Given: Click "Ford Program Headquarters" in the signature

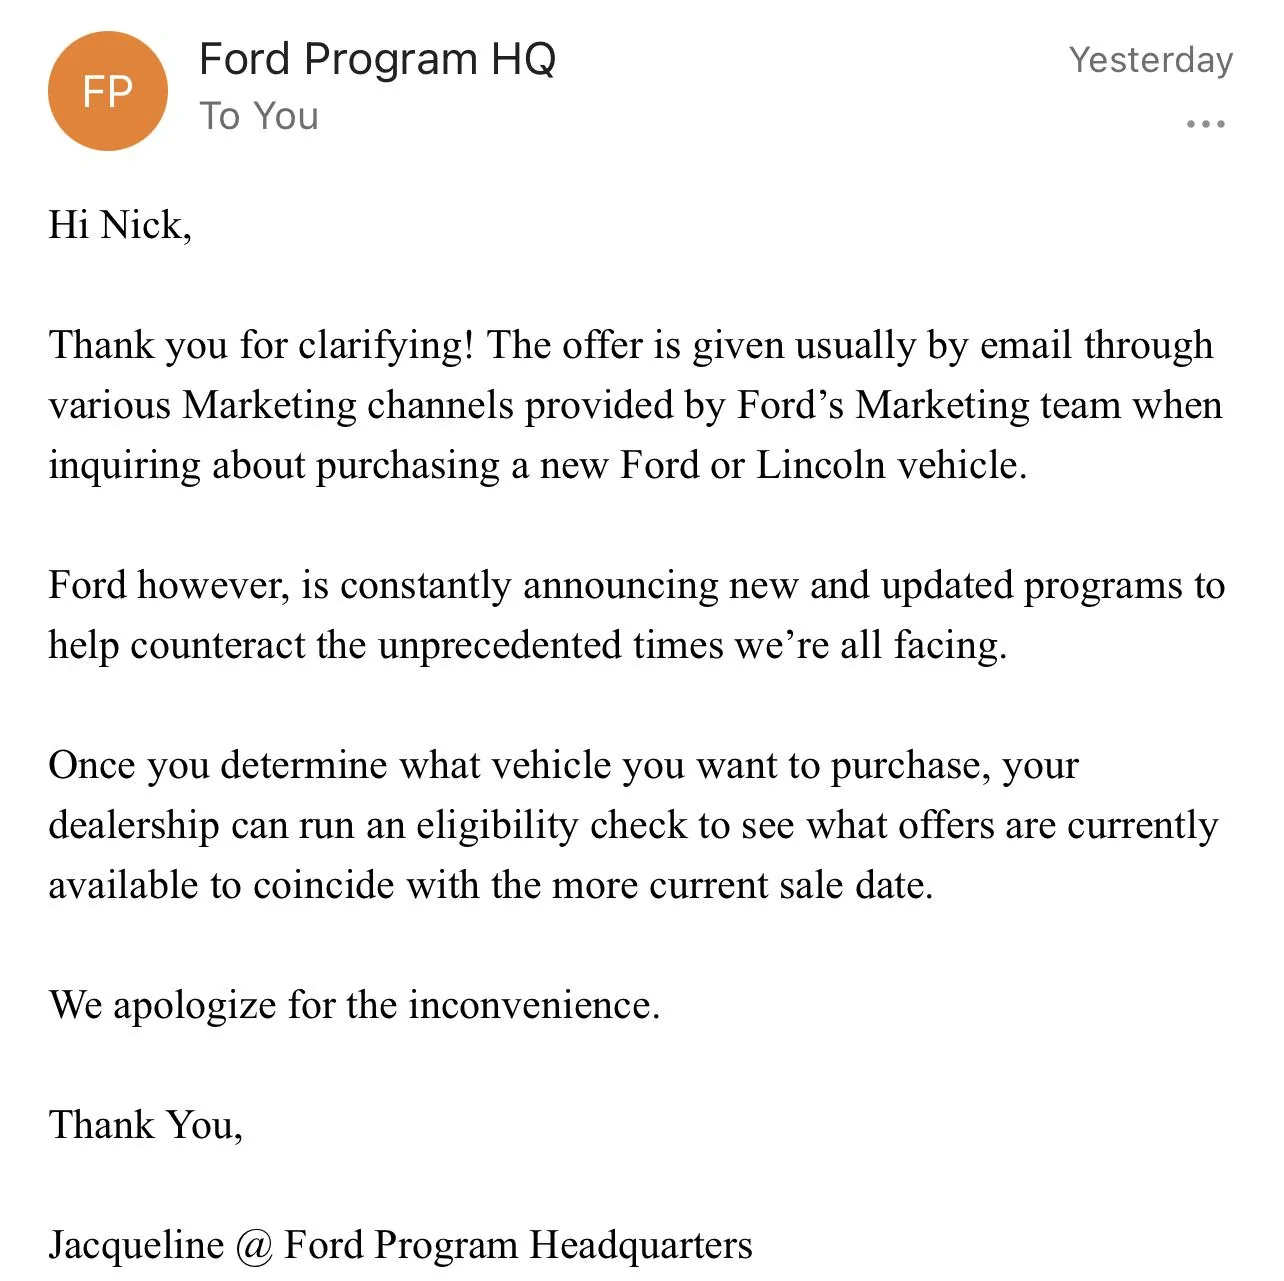Looking at the screenshot, I should tap(518, 1245).
